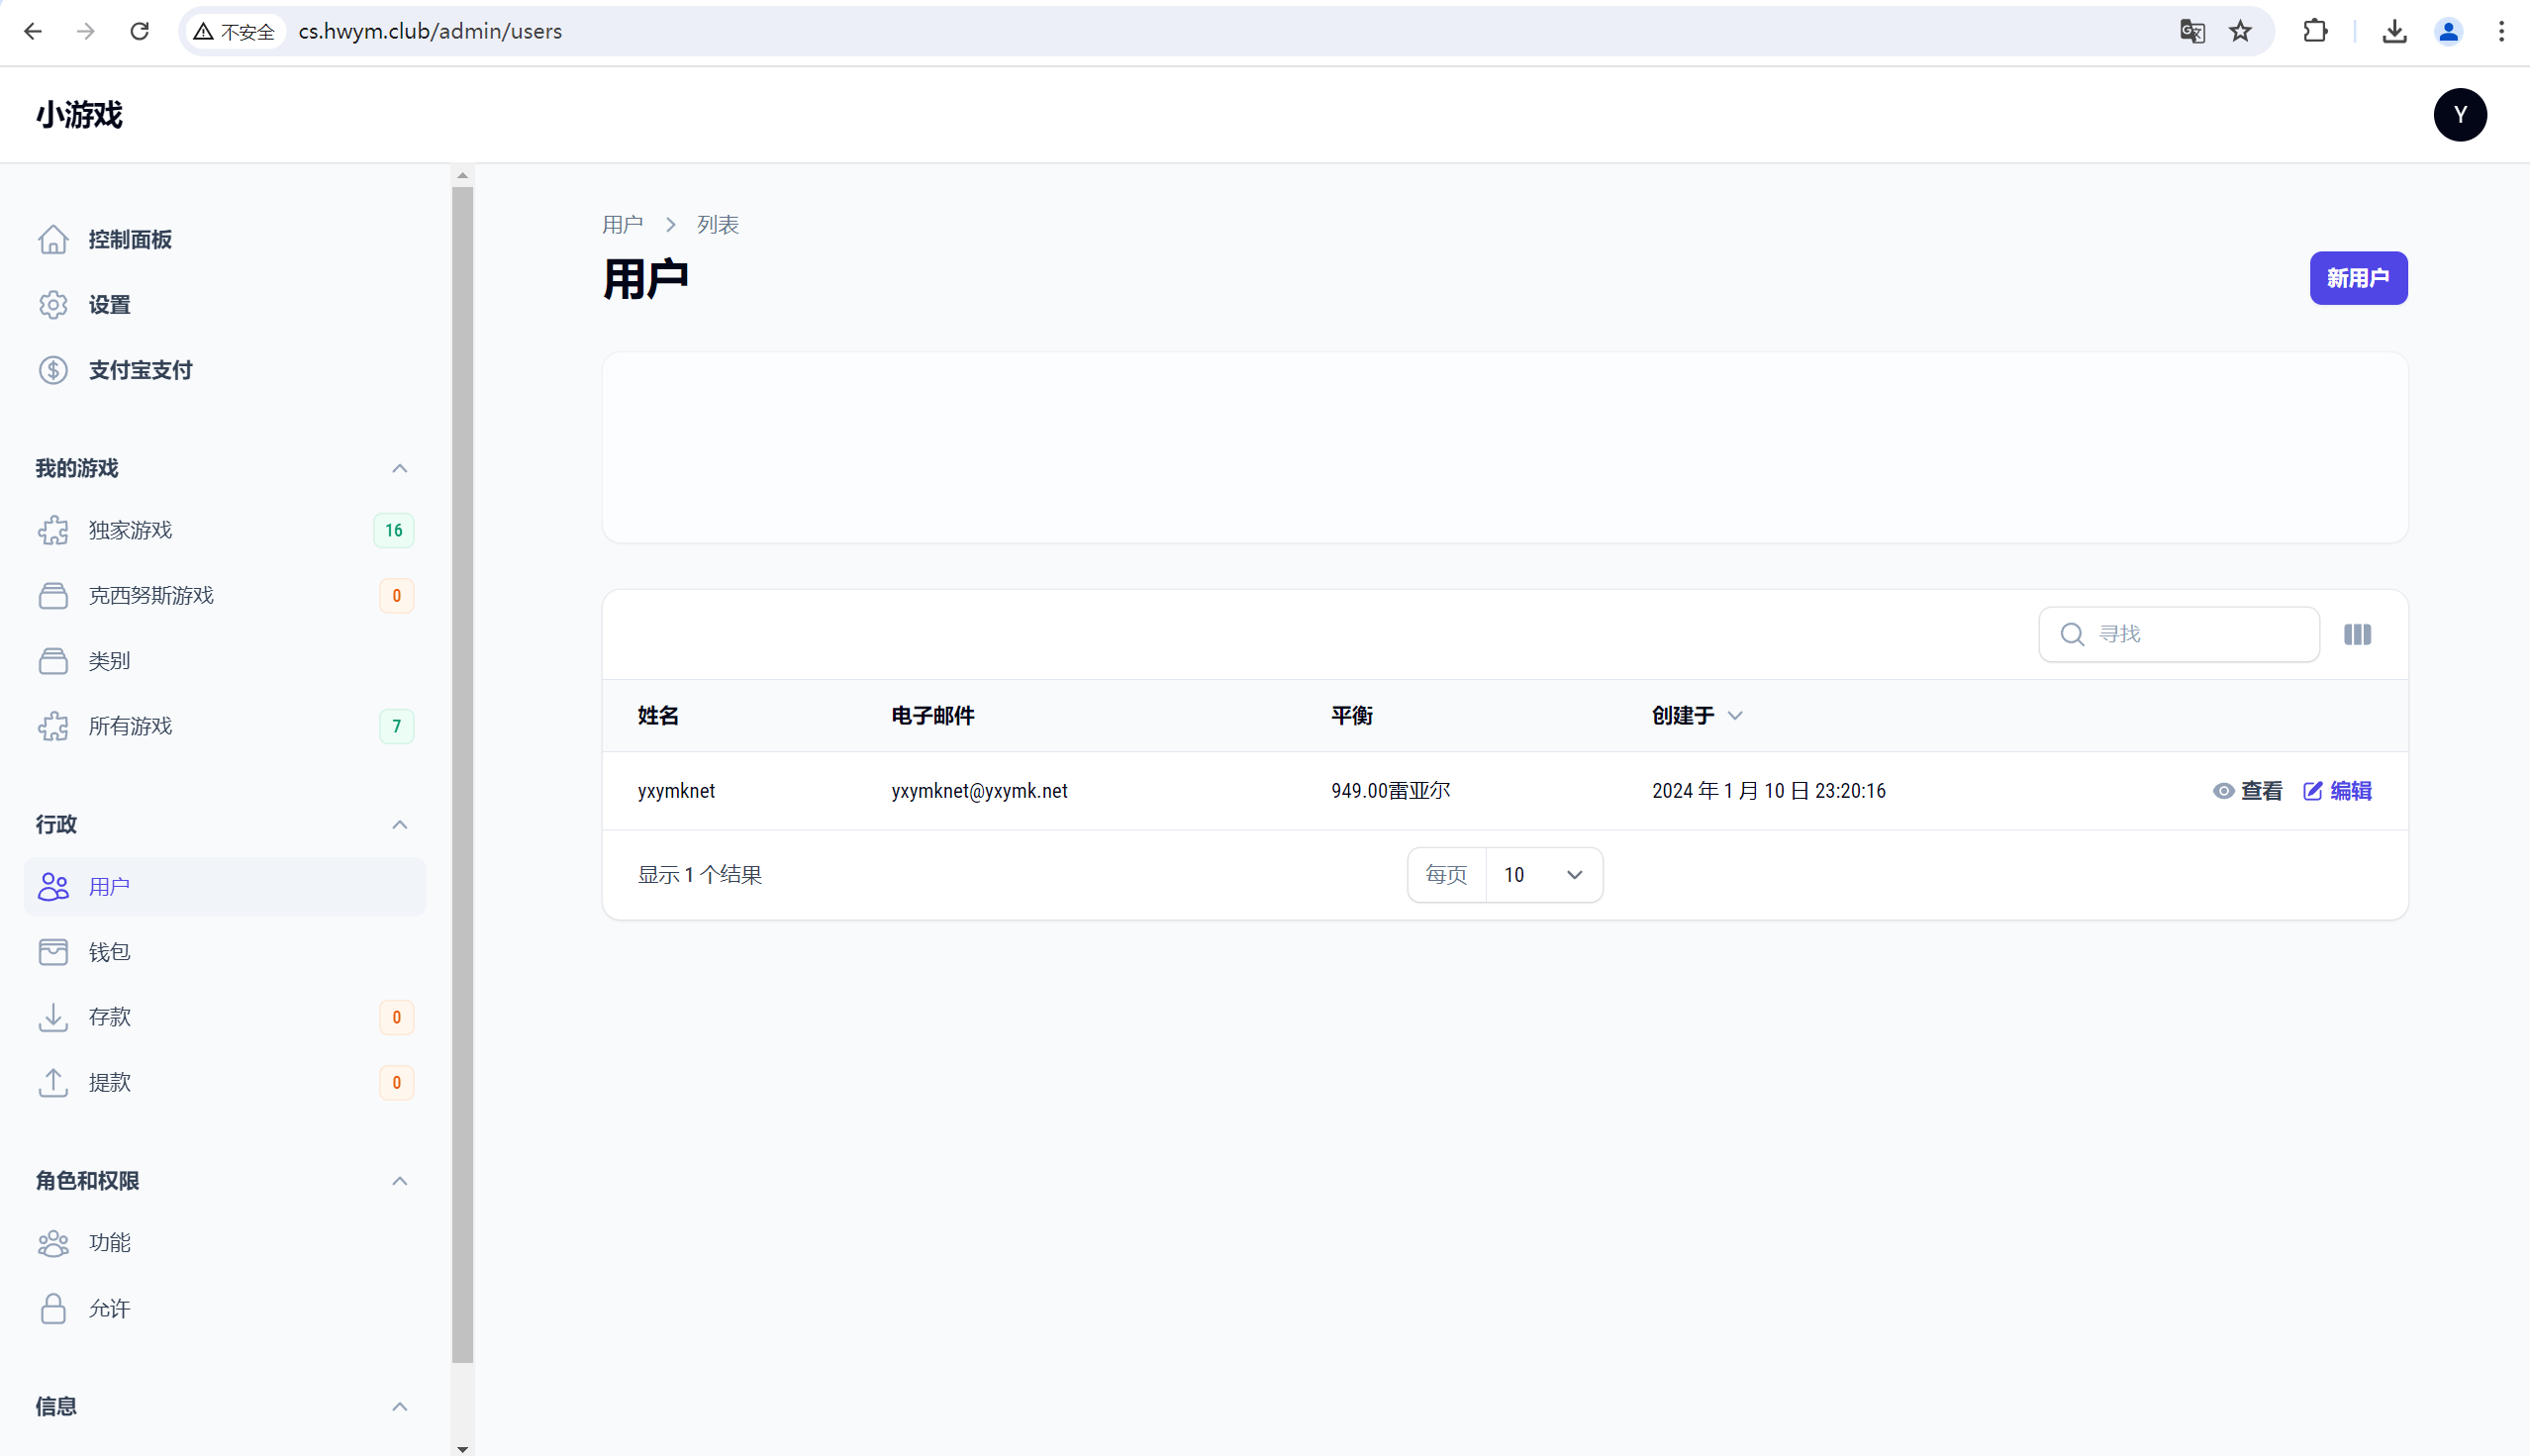This screenshot has height=1456, width=2530.
Task: Sort by the 创建于 column chevron
Action: (x=1735, y=716)
